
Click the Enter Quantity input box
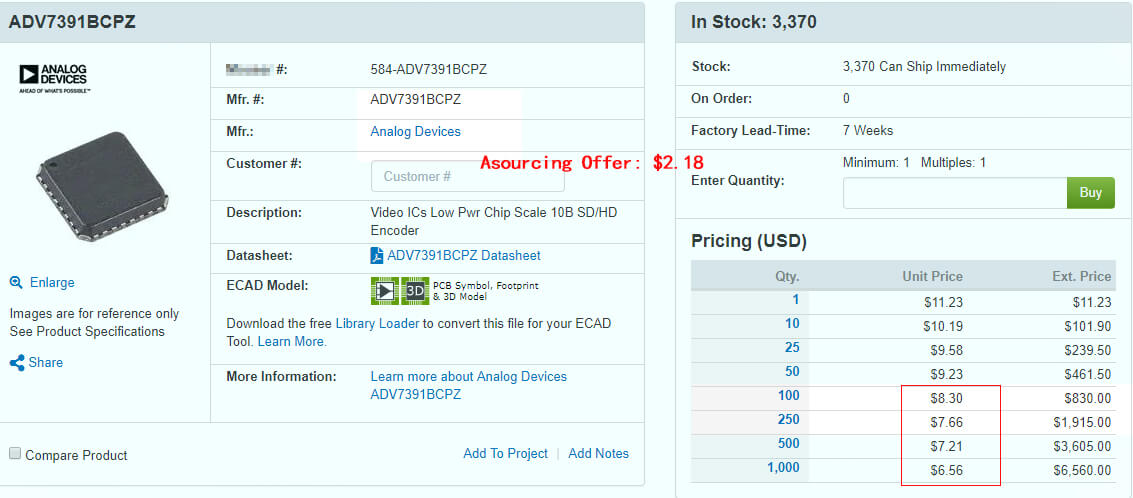(x=955, y=193)
